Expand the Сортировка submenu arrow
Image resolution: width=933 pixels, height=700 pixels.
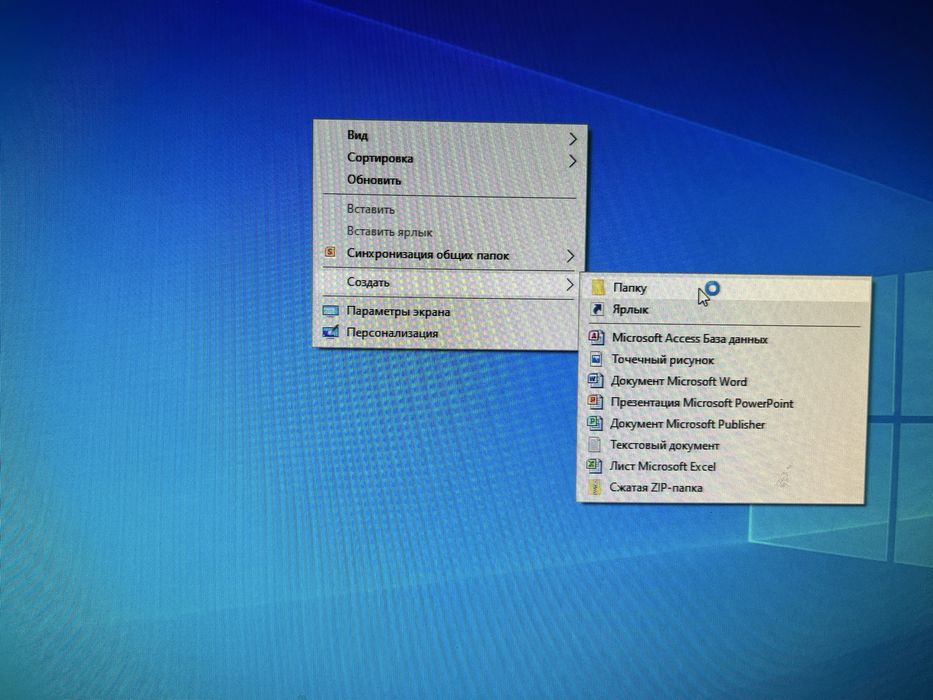(572, 161)
